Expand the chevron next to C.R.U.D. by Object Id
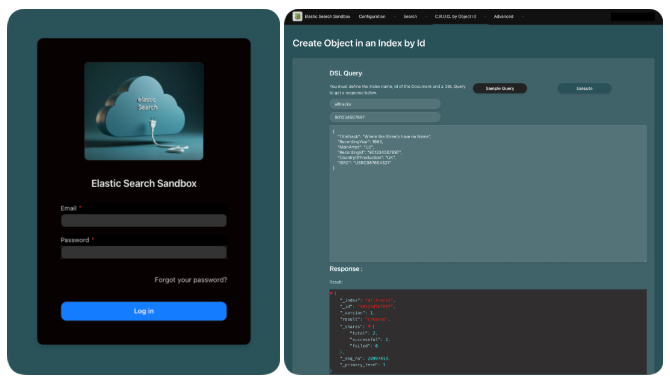Viewport: 670px width, 382px height. [x=485, y=17]
